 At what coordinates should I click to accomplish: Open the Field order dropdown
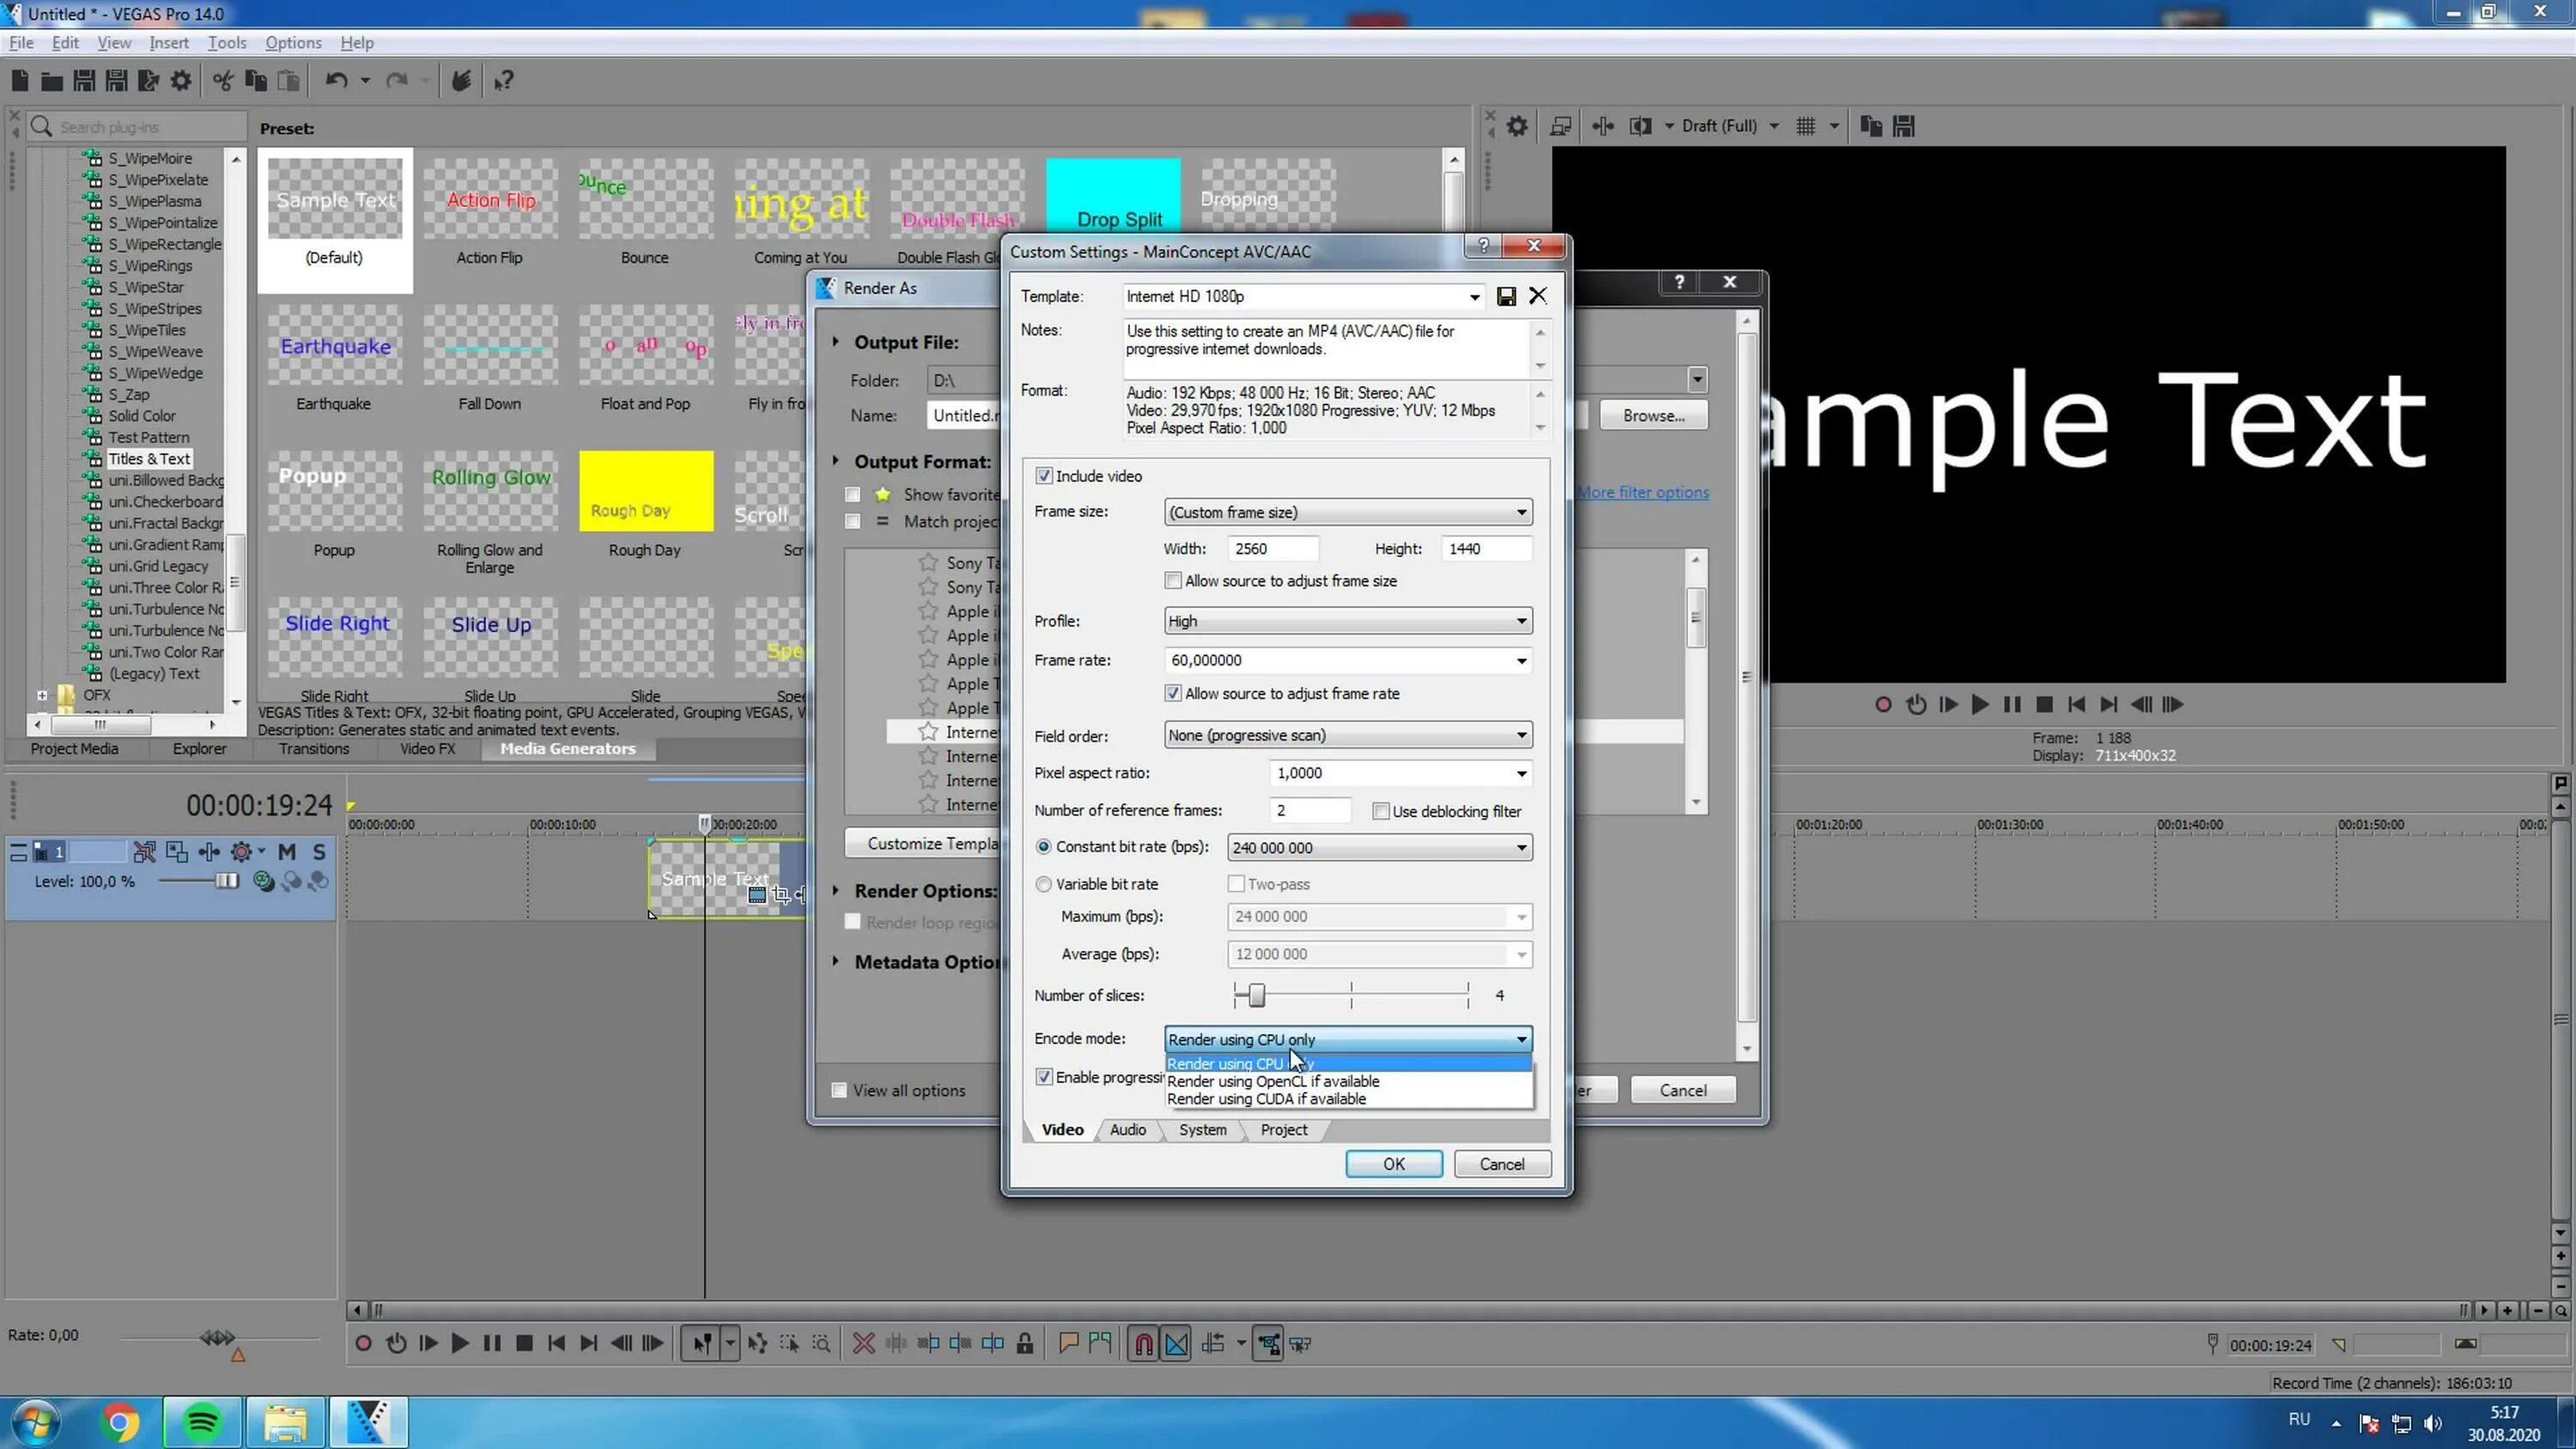click(x=1347, y=735)
